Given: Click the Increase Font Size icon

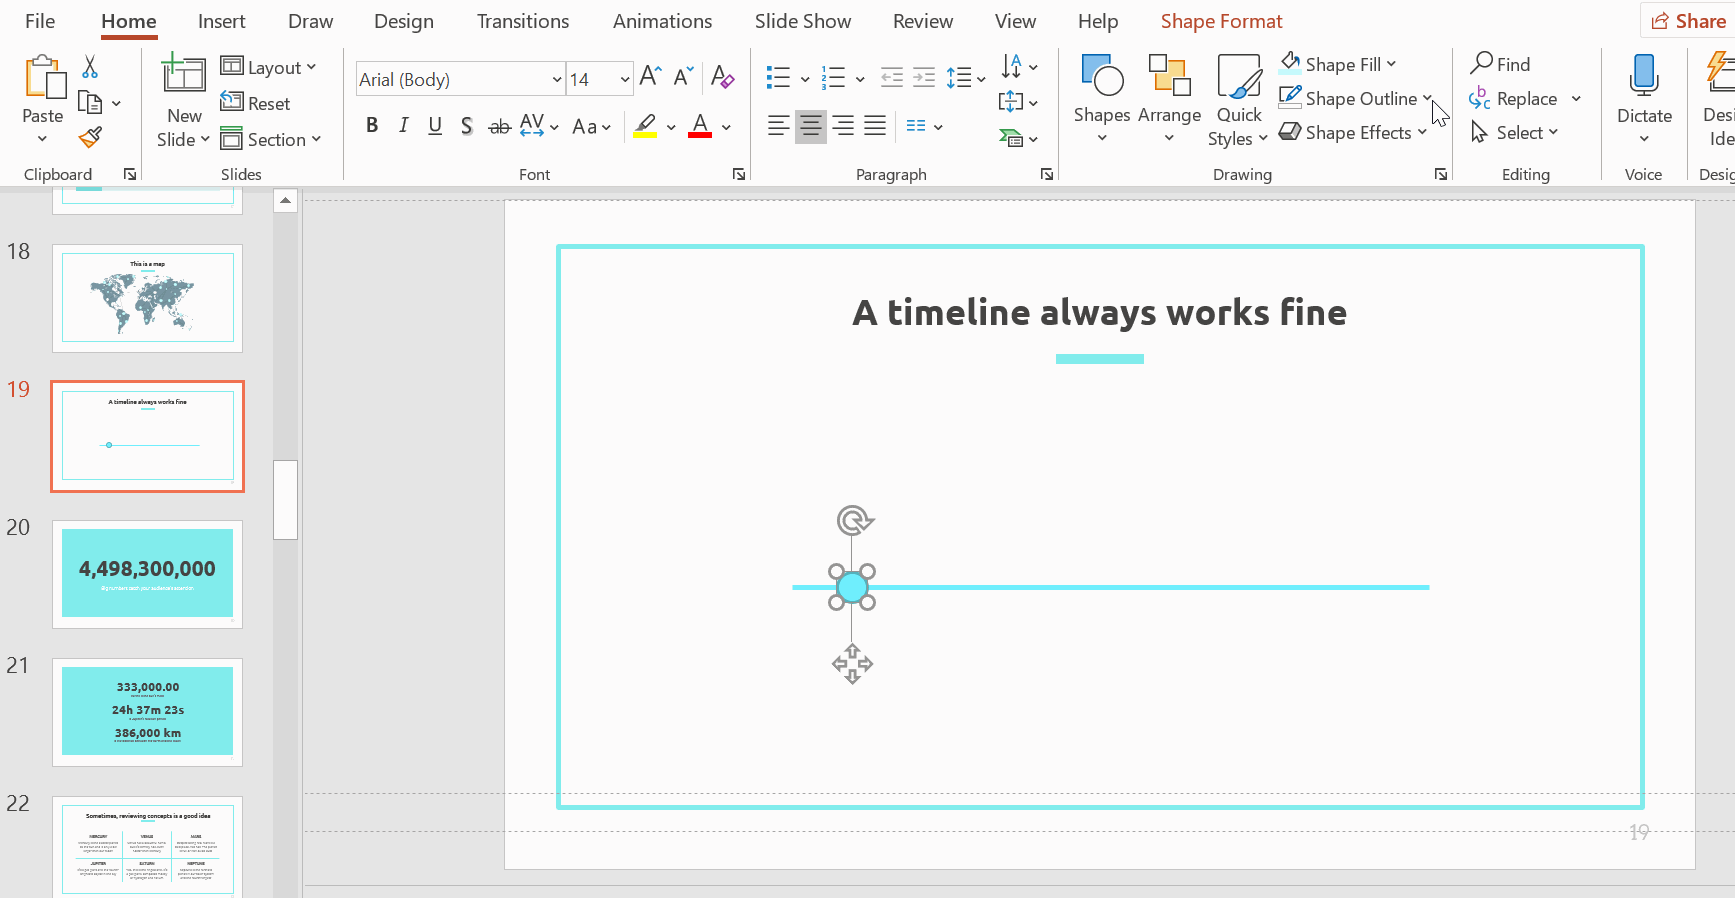Looking at the screenshot, I should (650, 77).
